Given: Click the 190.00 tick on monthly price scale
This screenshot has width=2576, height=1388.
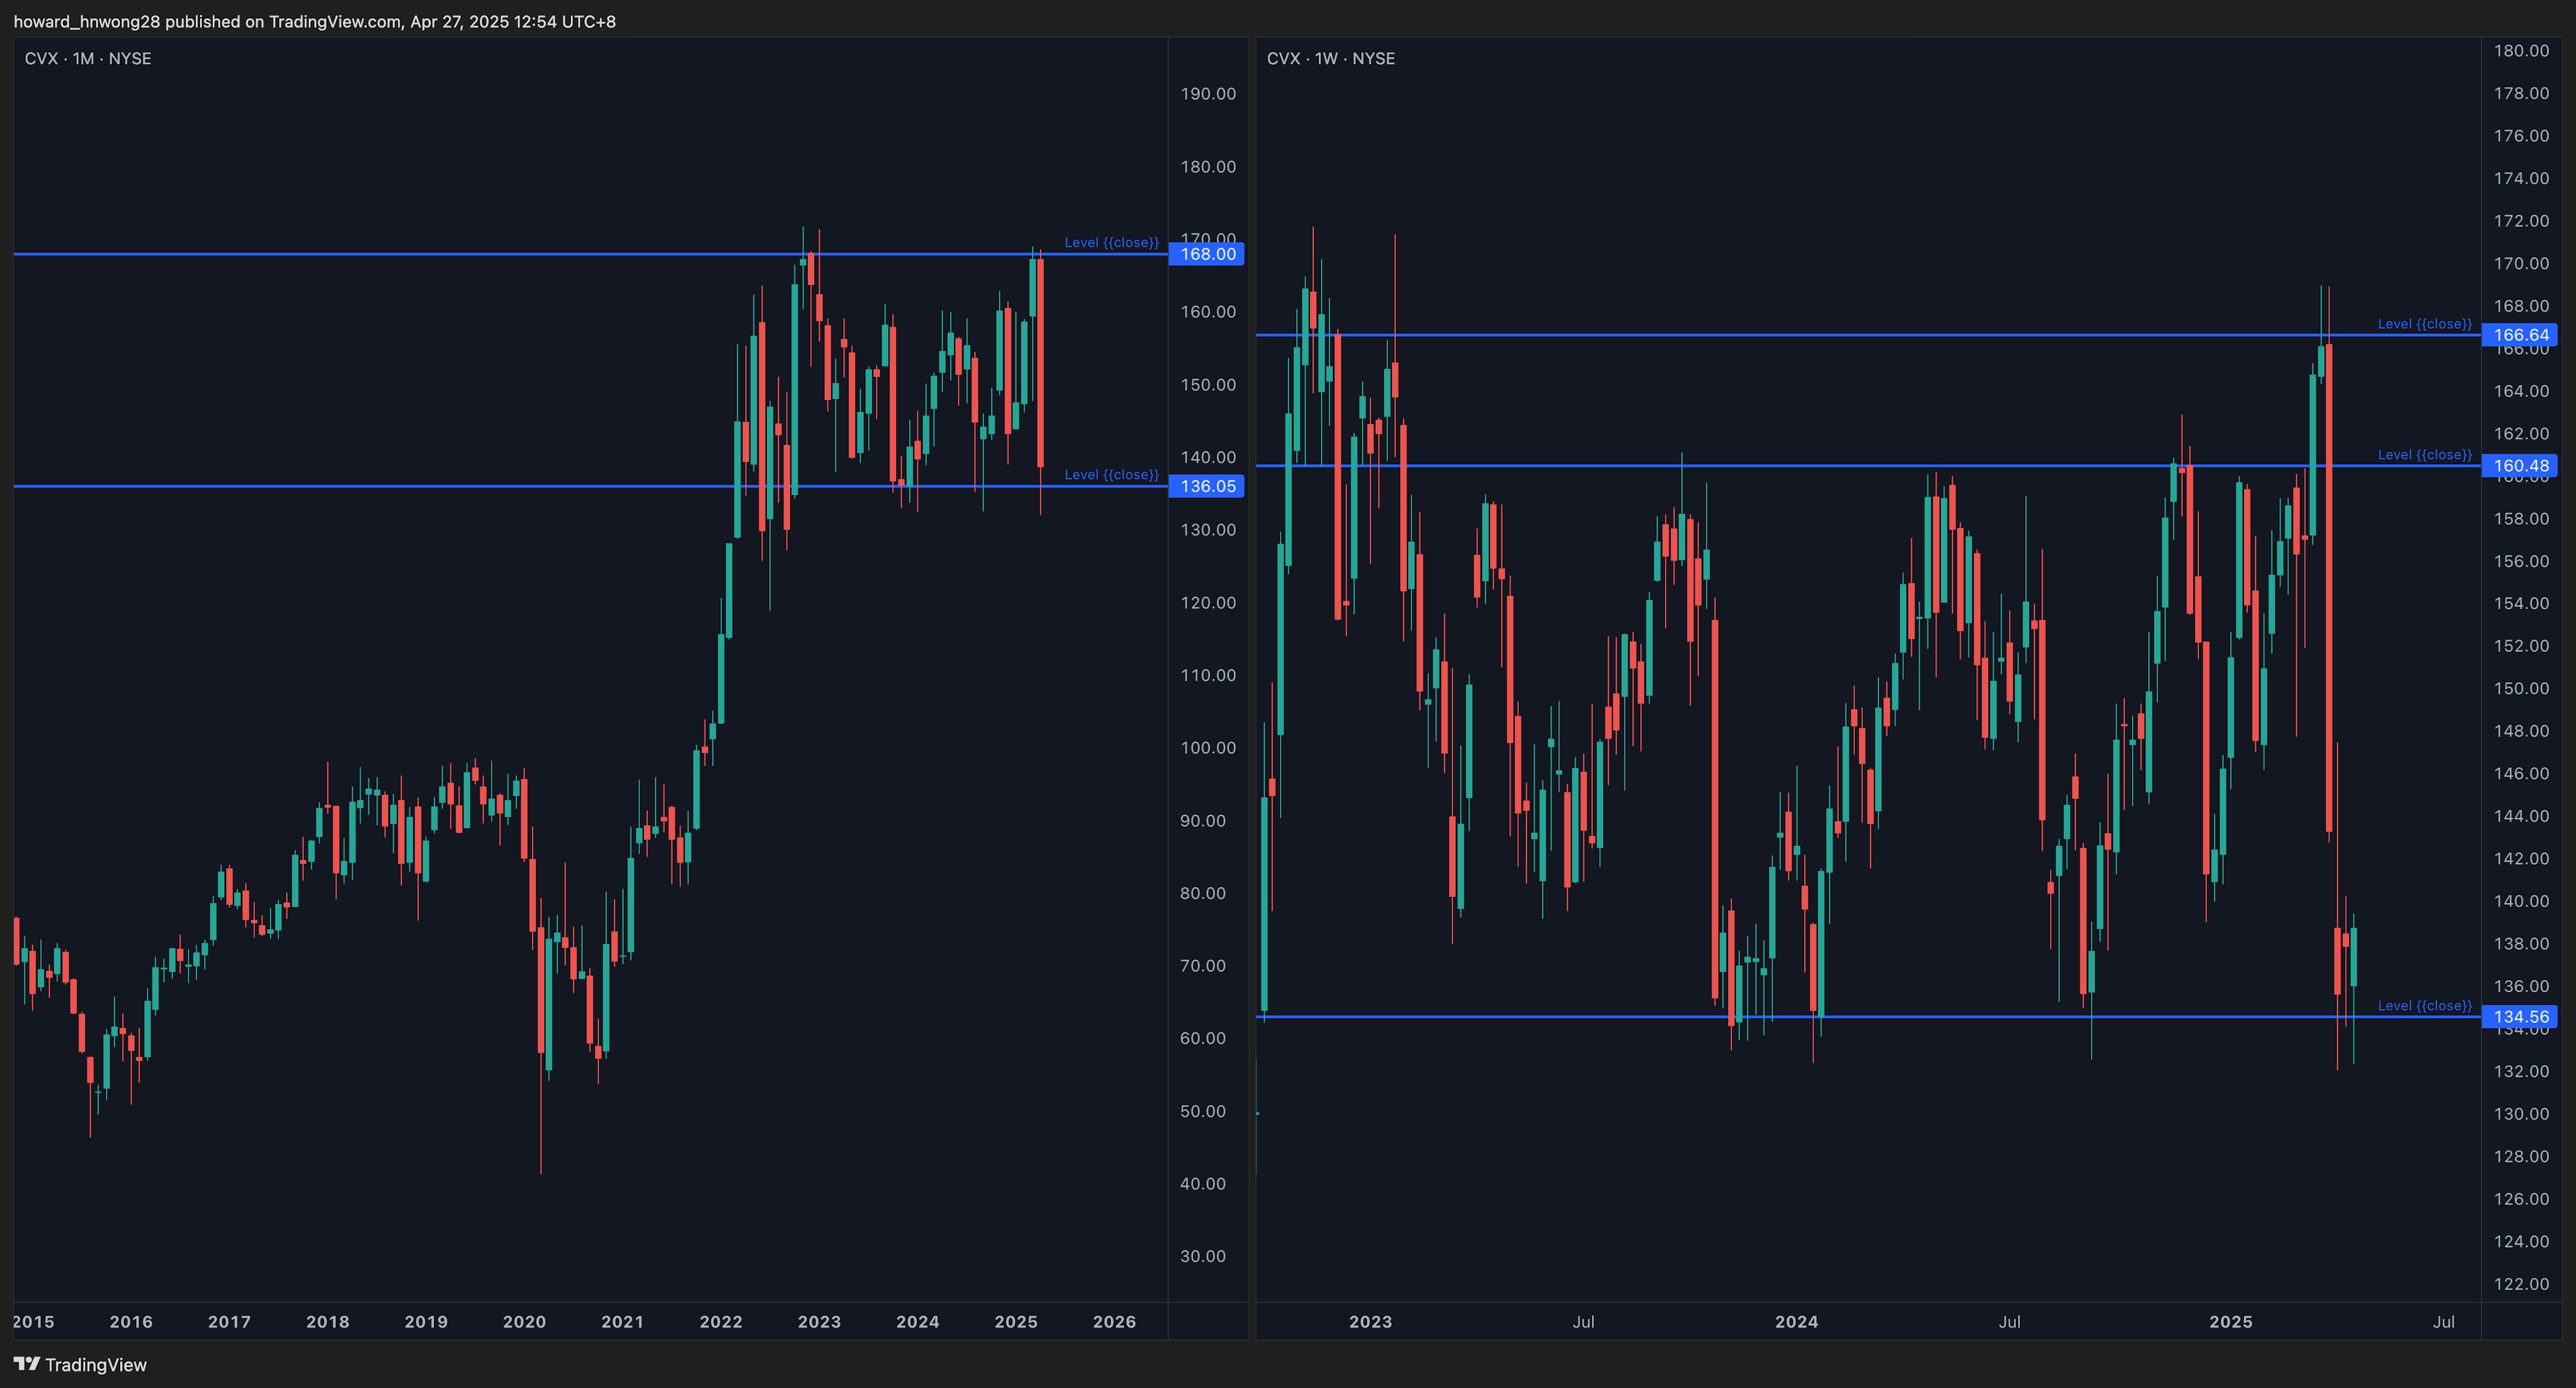Looking at the screenshot, I should [x=1207, y=94].
